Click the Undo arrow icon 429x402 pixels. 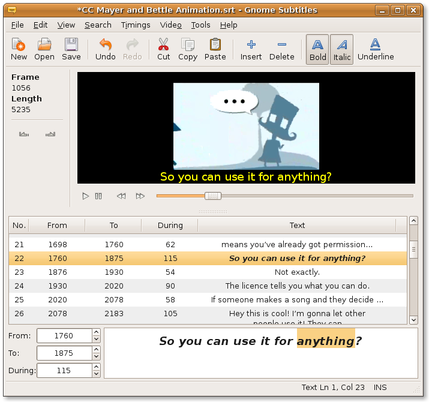point(105,45)
